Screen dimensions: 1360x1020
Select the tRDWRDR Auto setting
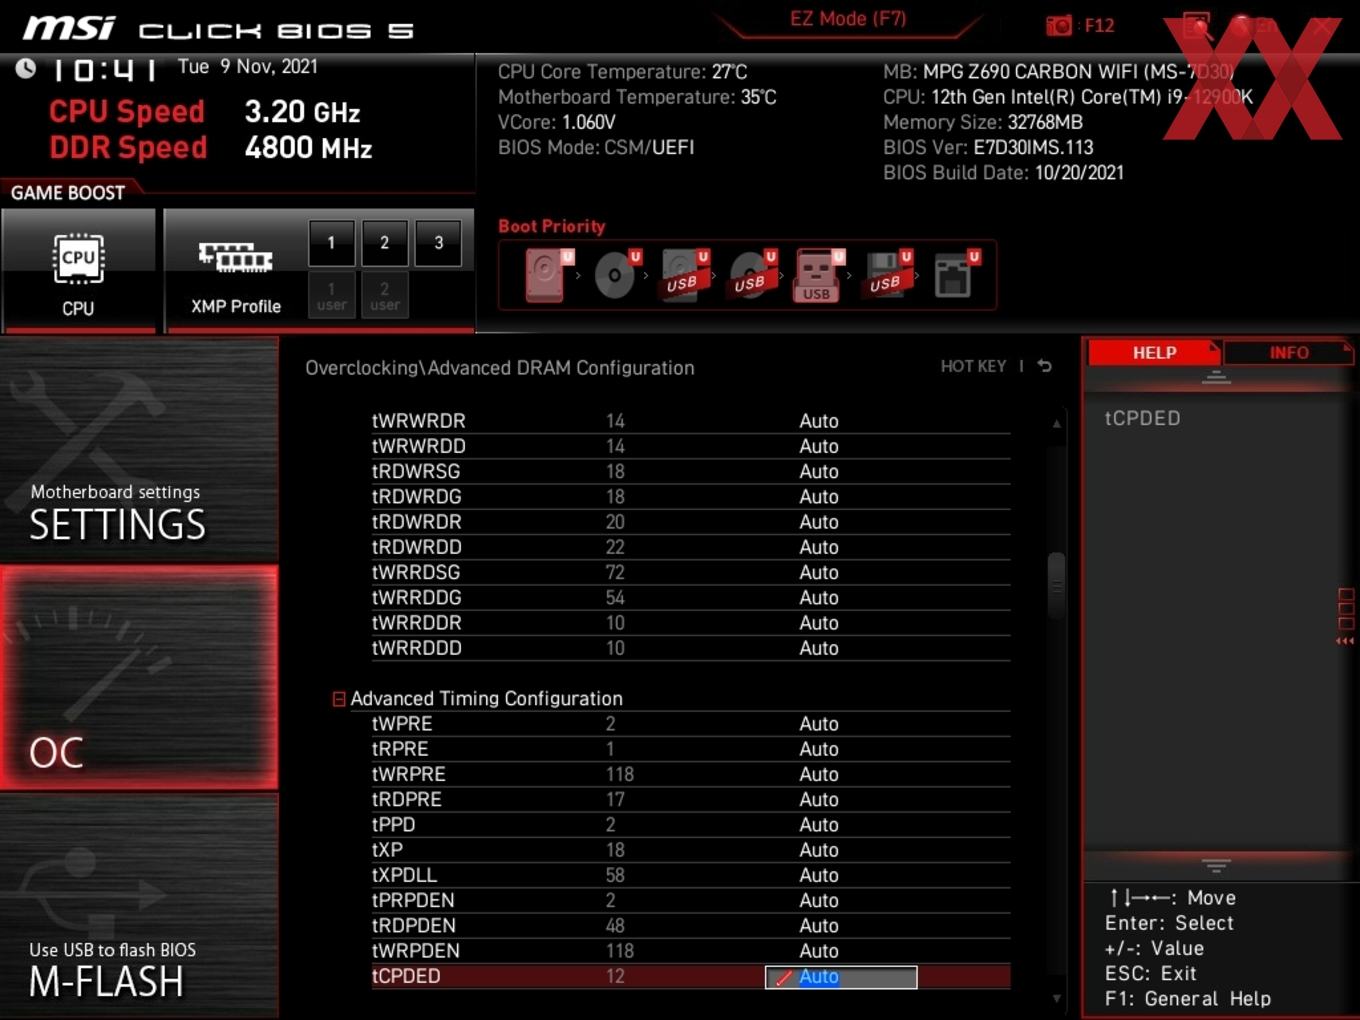click(x=819, y=522)
